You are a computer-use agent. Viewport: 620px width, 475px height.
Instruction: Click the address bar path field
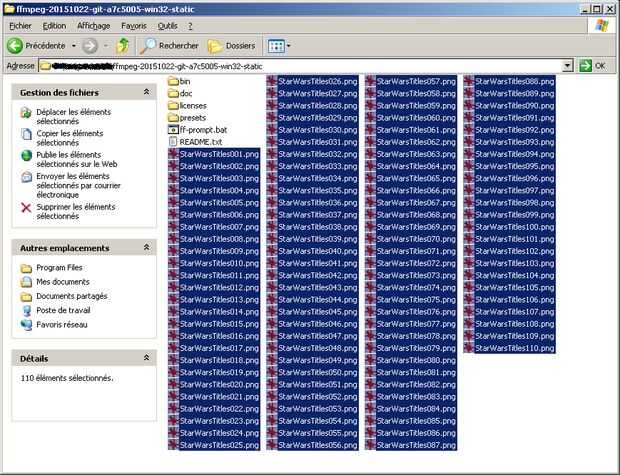click(301, 66)
